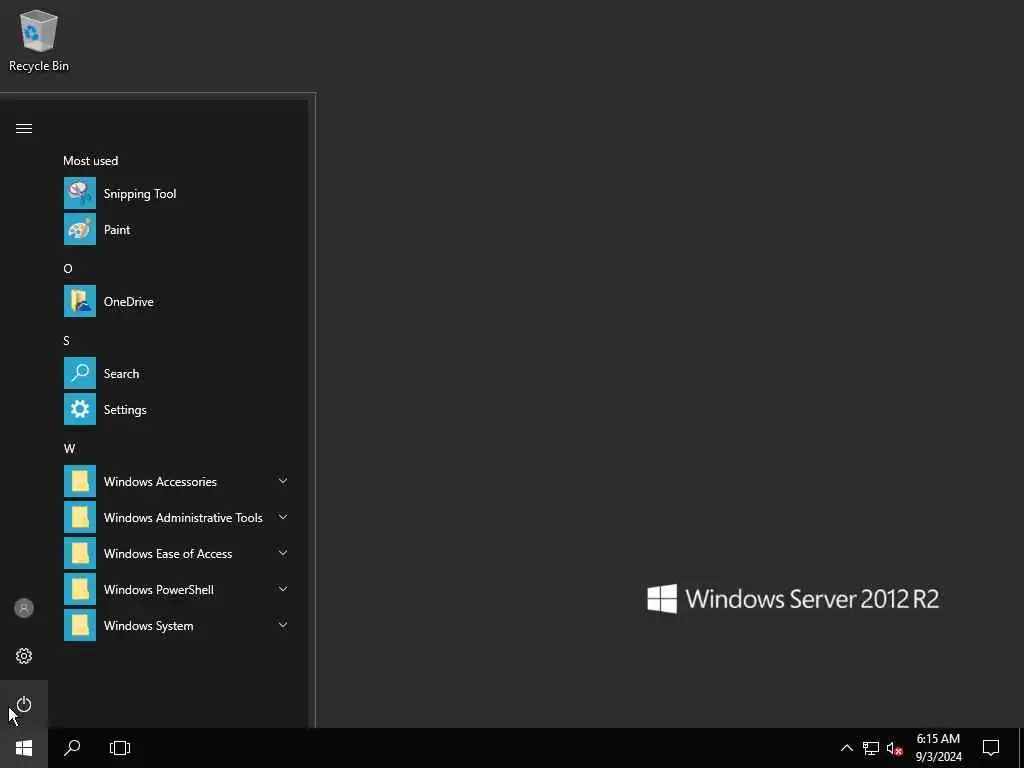This screenshot has width=1024, height=768.
Task: Open Task View on the taskbar
Action: click(120, 748)
